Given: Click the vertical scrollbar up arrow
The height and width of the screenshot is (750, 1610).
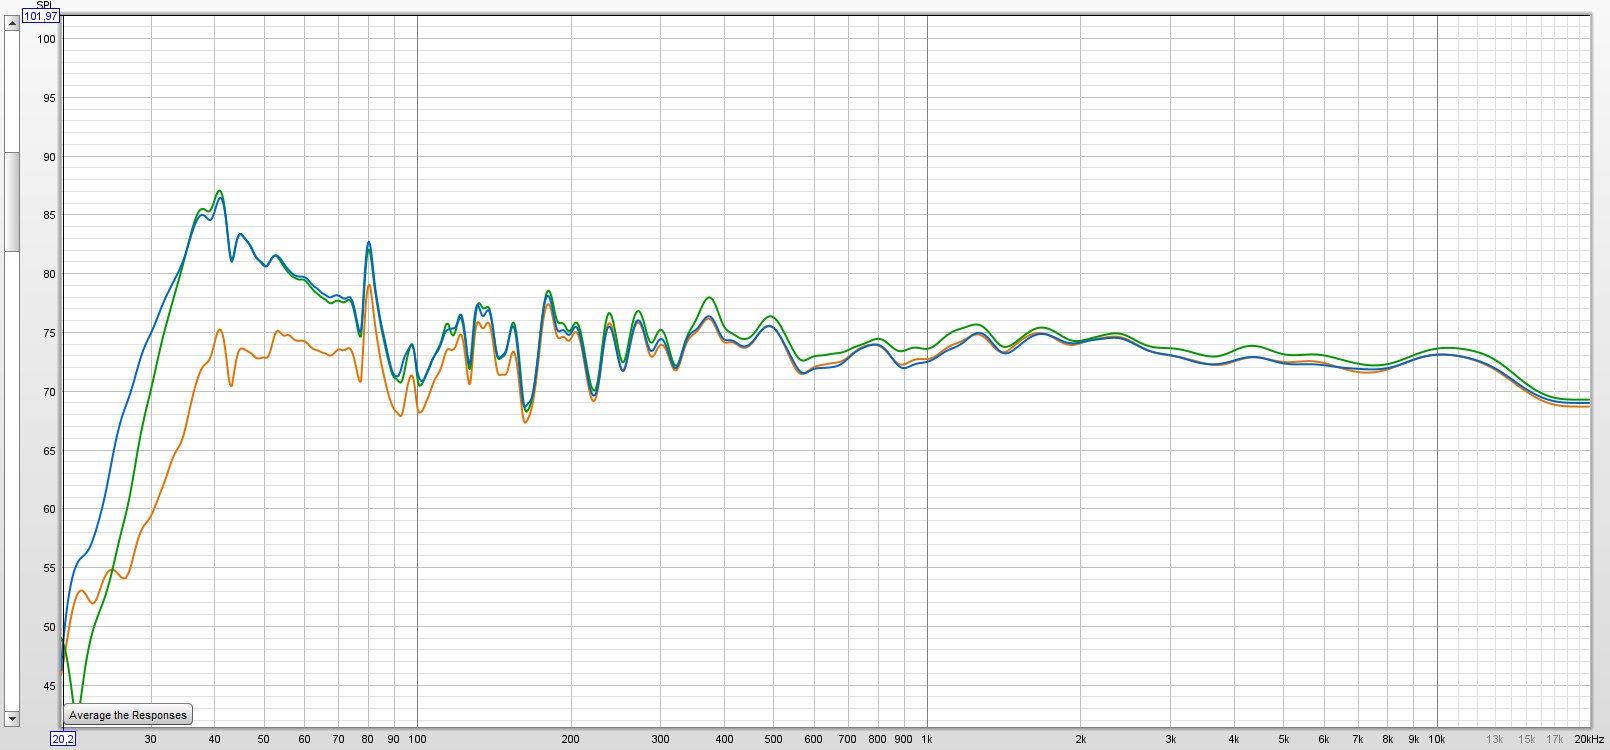Looking at the screenshot, I should tap(12, 23).
